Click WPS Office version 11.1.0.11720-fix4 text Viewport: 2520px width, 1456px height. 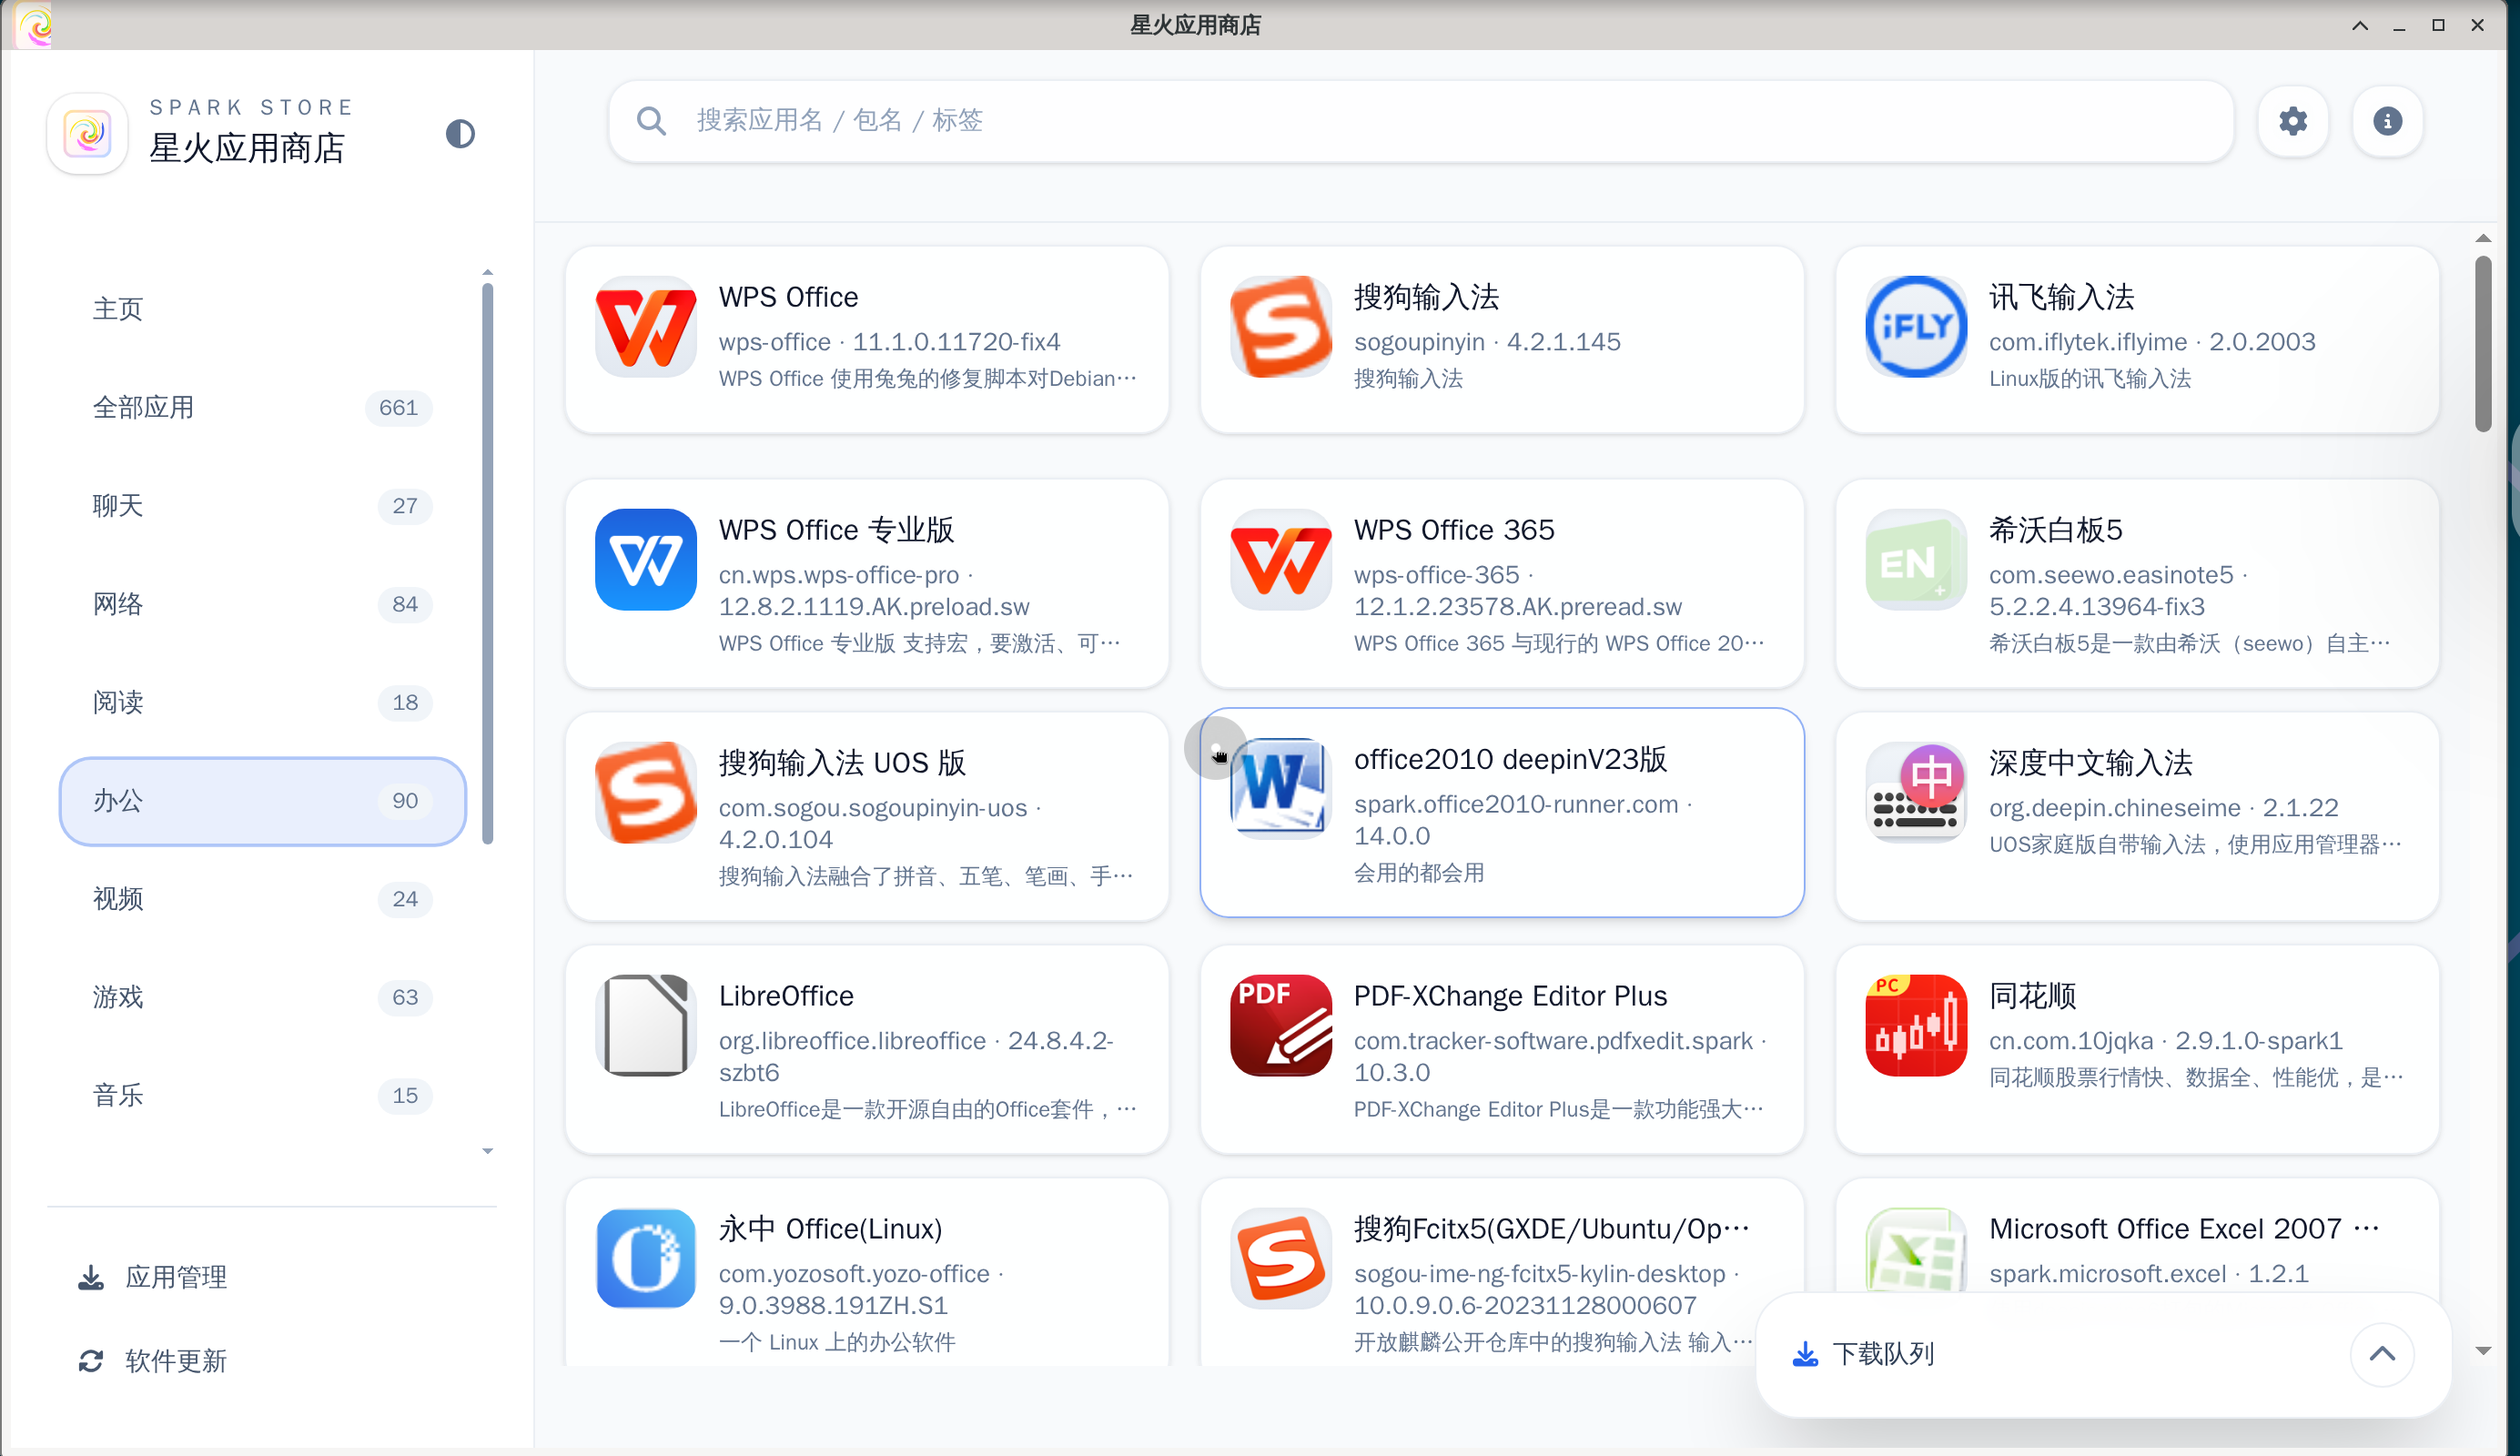click(955, 342)
